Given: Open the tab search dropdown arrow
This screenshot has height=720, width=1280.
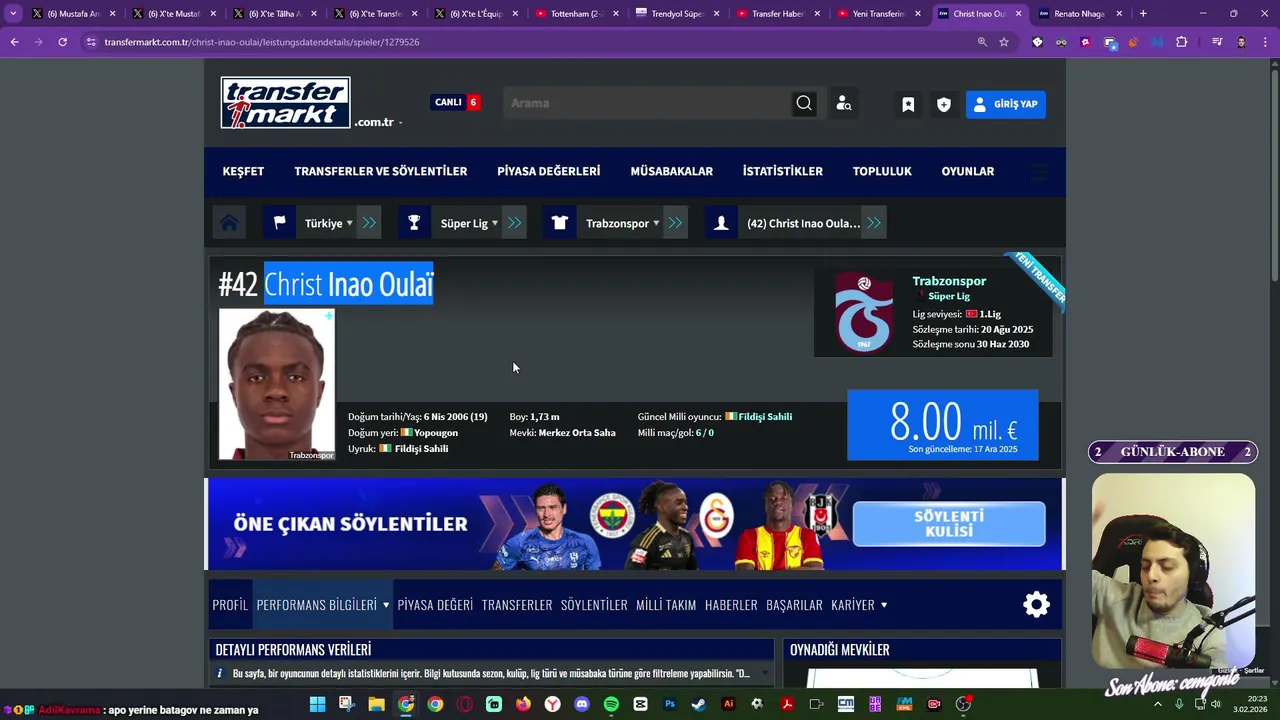Looking at the screenshot, I should point(13,14).
